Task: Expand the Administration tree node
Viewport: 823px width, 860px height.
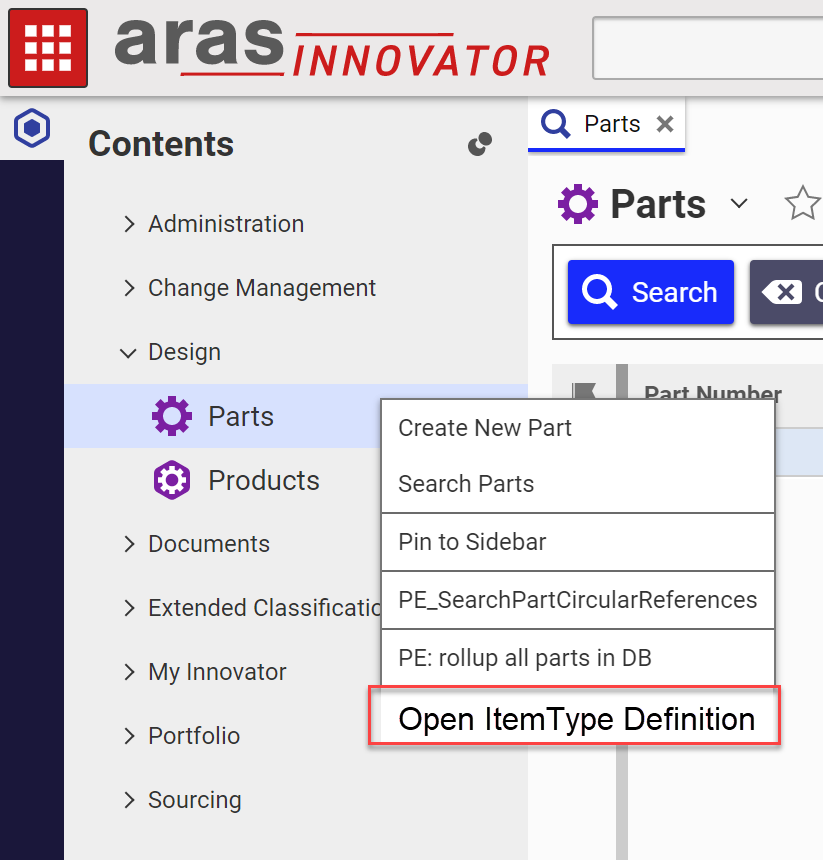Action: click(129, 224)
